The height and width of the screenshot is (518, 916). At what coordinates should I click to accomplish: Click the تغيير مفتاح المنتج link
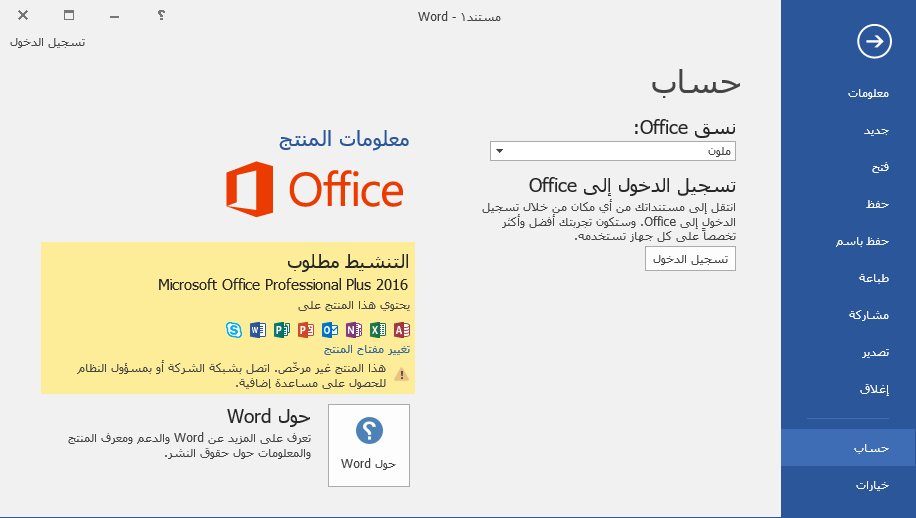pos(367,349)
